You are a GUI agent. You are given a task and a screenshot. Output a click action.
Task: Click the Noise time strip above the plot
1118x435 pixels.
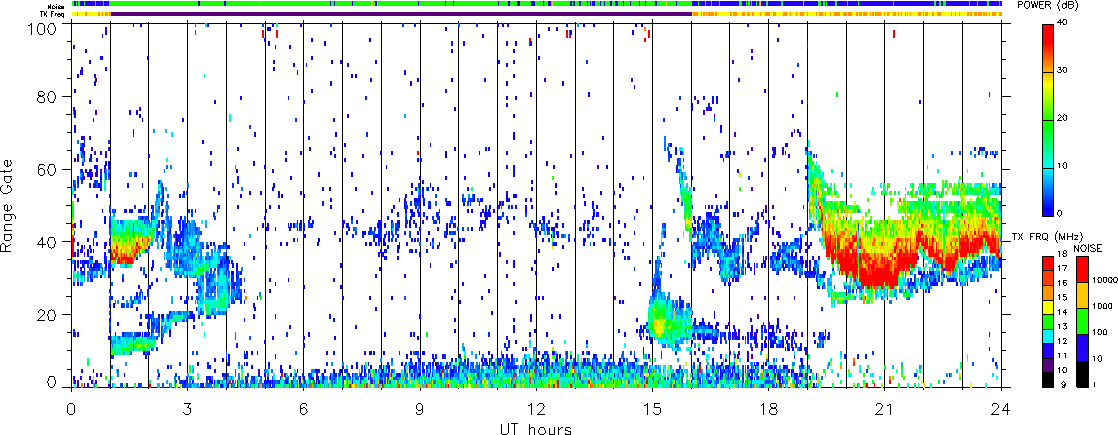535,4
